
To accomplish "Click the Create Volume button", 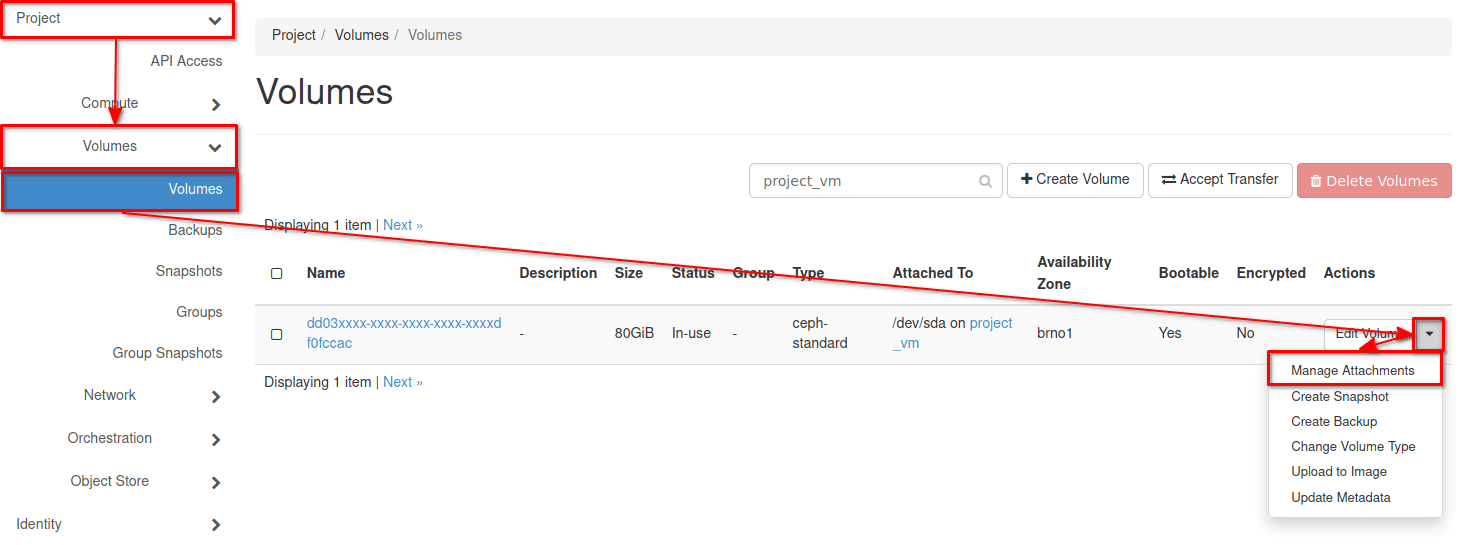I will (1074, 180).
